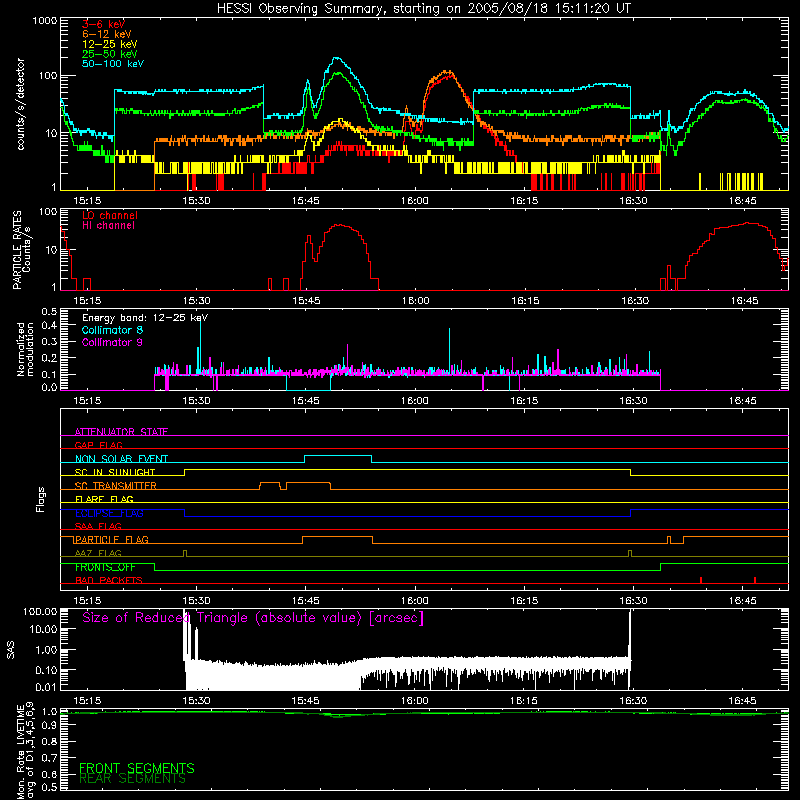This screenshot has height=800, width=800.
Task: Select the 3-6 keV legend label
Action: (x=104, y=24)
